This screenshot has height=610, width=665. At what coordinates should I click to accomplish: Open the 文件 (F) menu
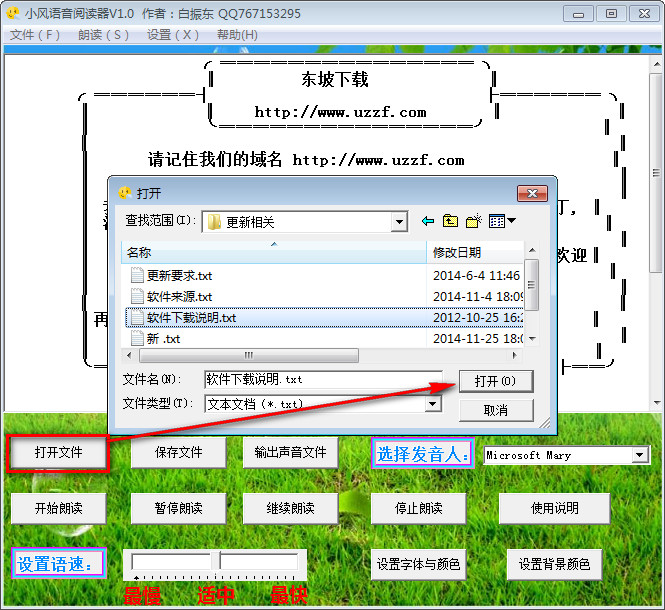coord(35,35)
